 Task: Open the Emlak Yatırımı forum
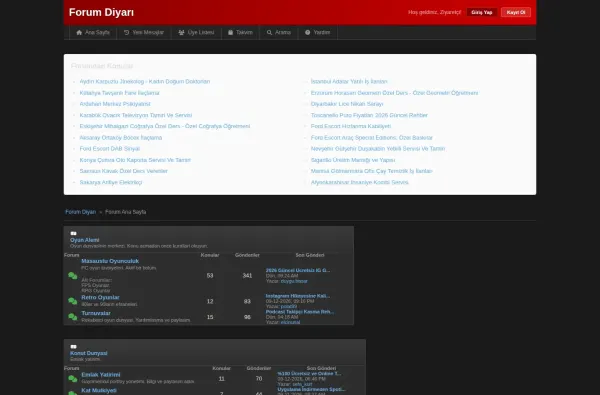tap(101, 375)
